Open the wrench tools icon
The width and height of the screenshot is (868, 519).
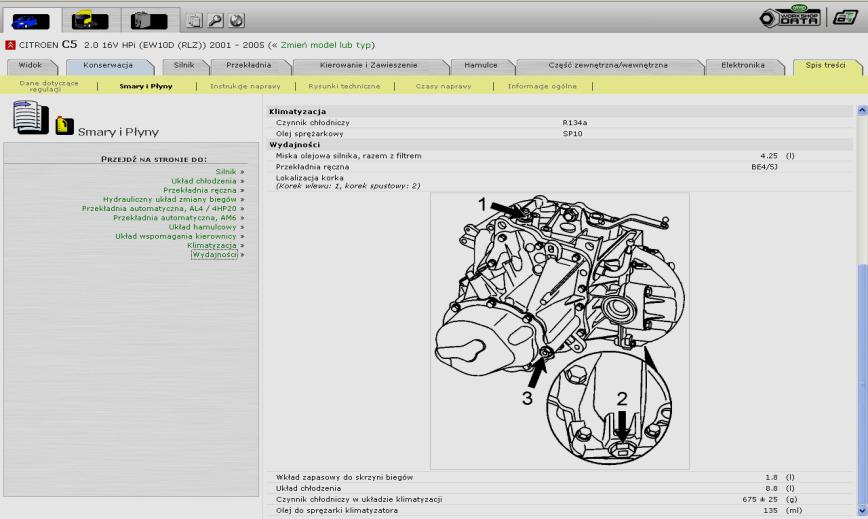pos(215,21)
